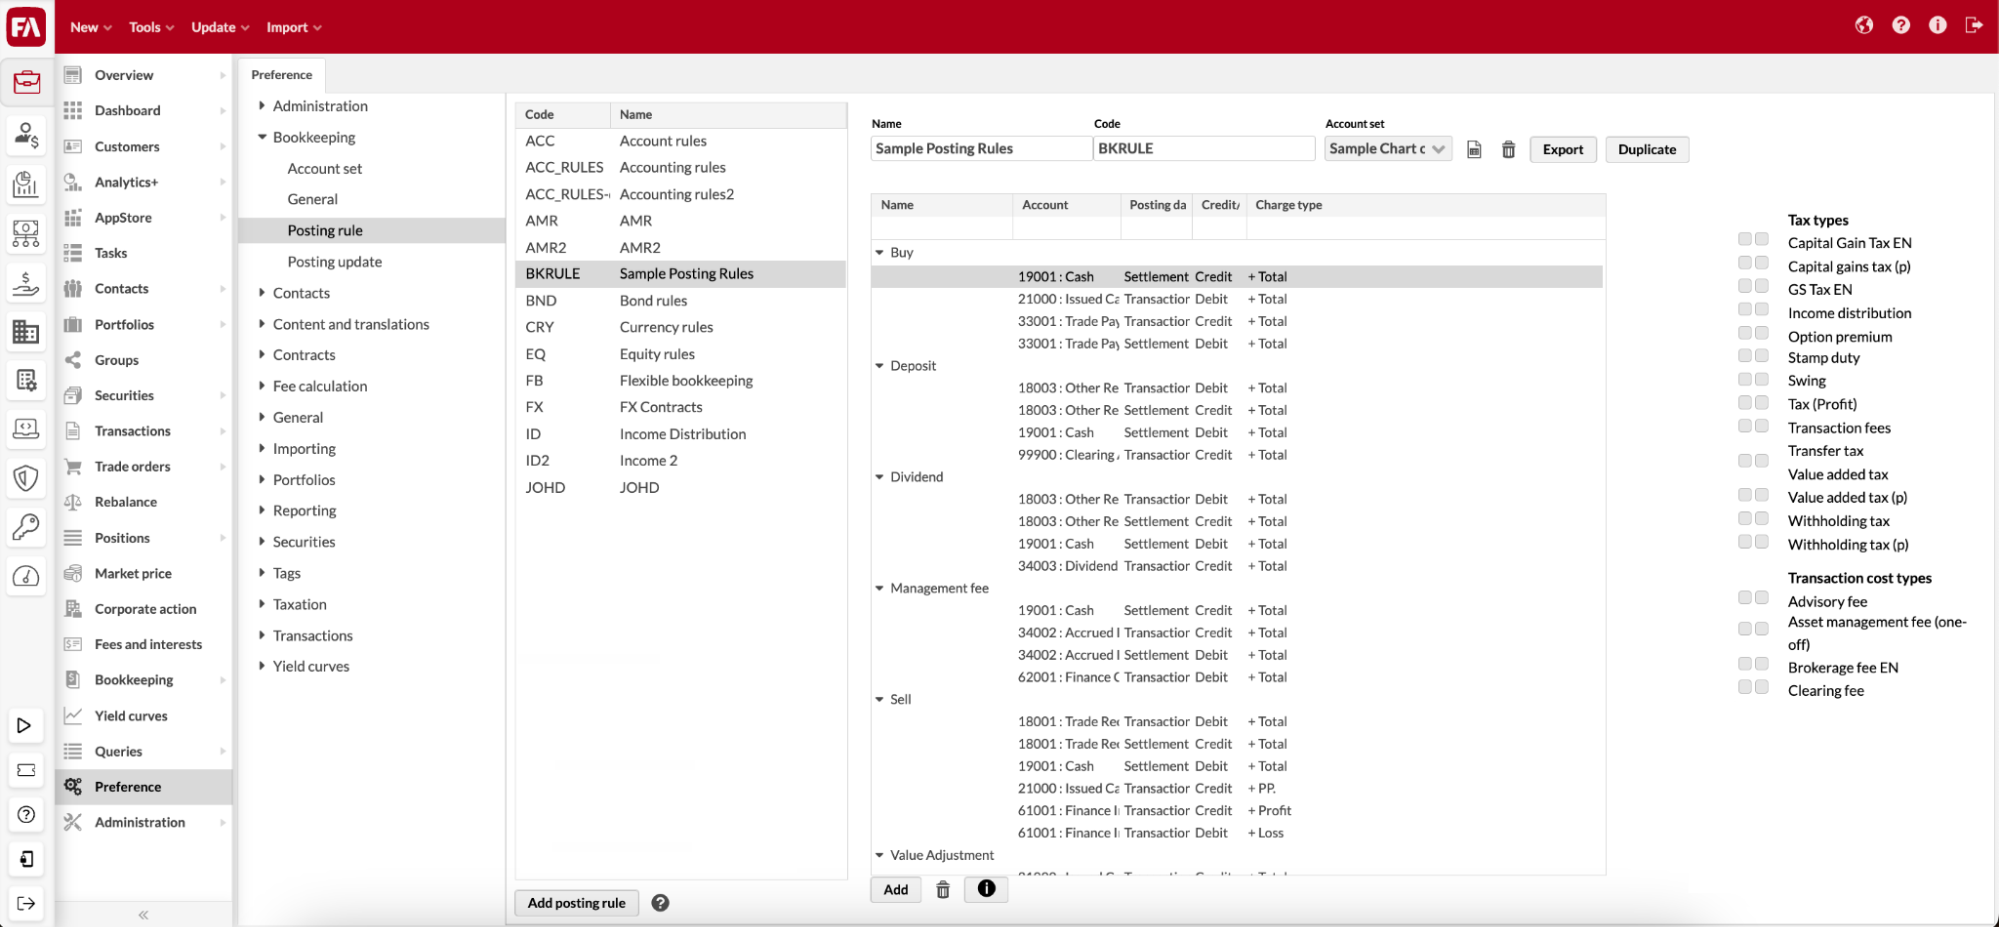1999x928 pixels.
Task: Click the Dashboard grid icon in the sidebar
Action: coord(73,110)
